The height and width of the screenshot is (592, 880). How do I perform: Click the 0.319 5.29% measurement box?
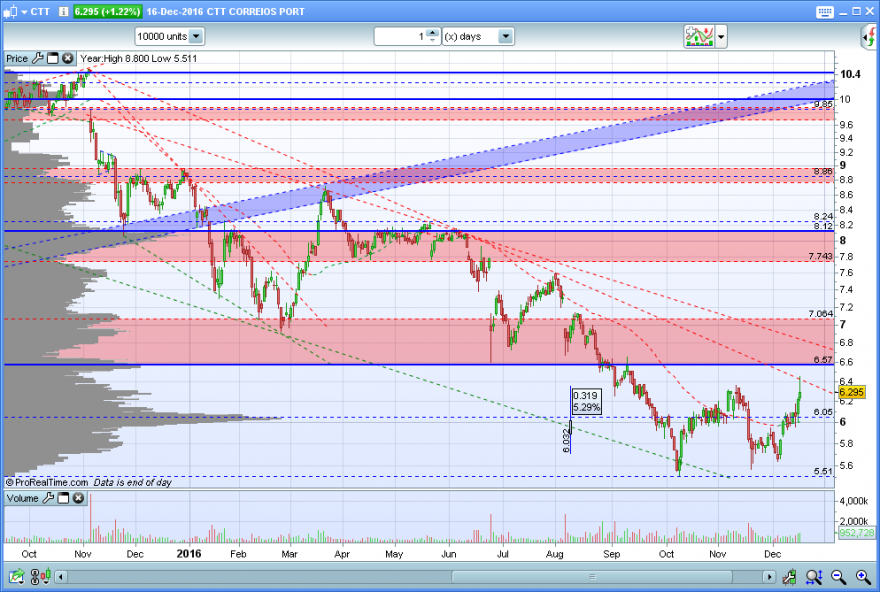point(586,402)
